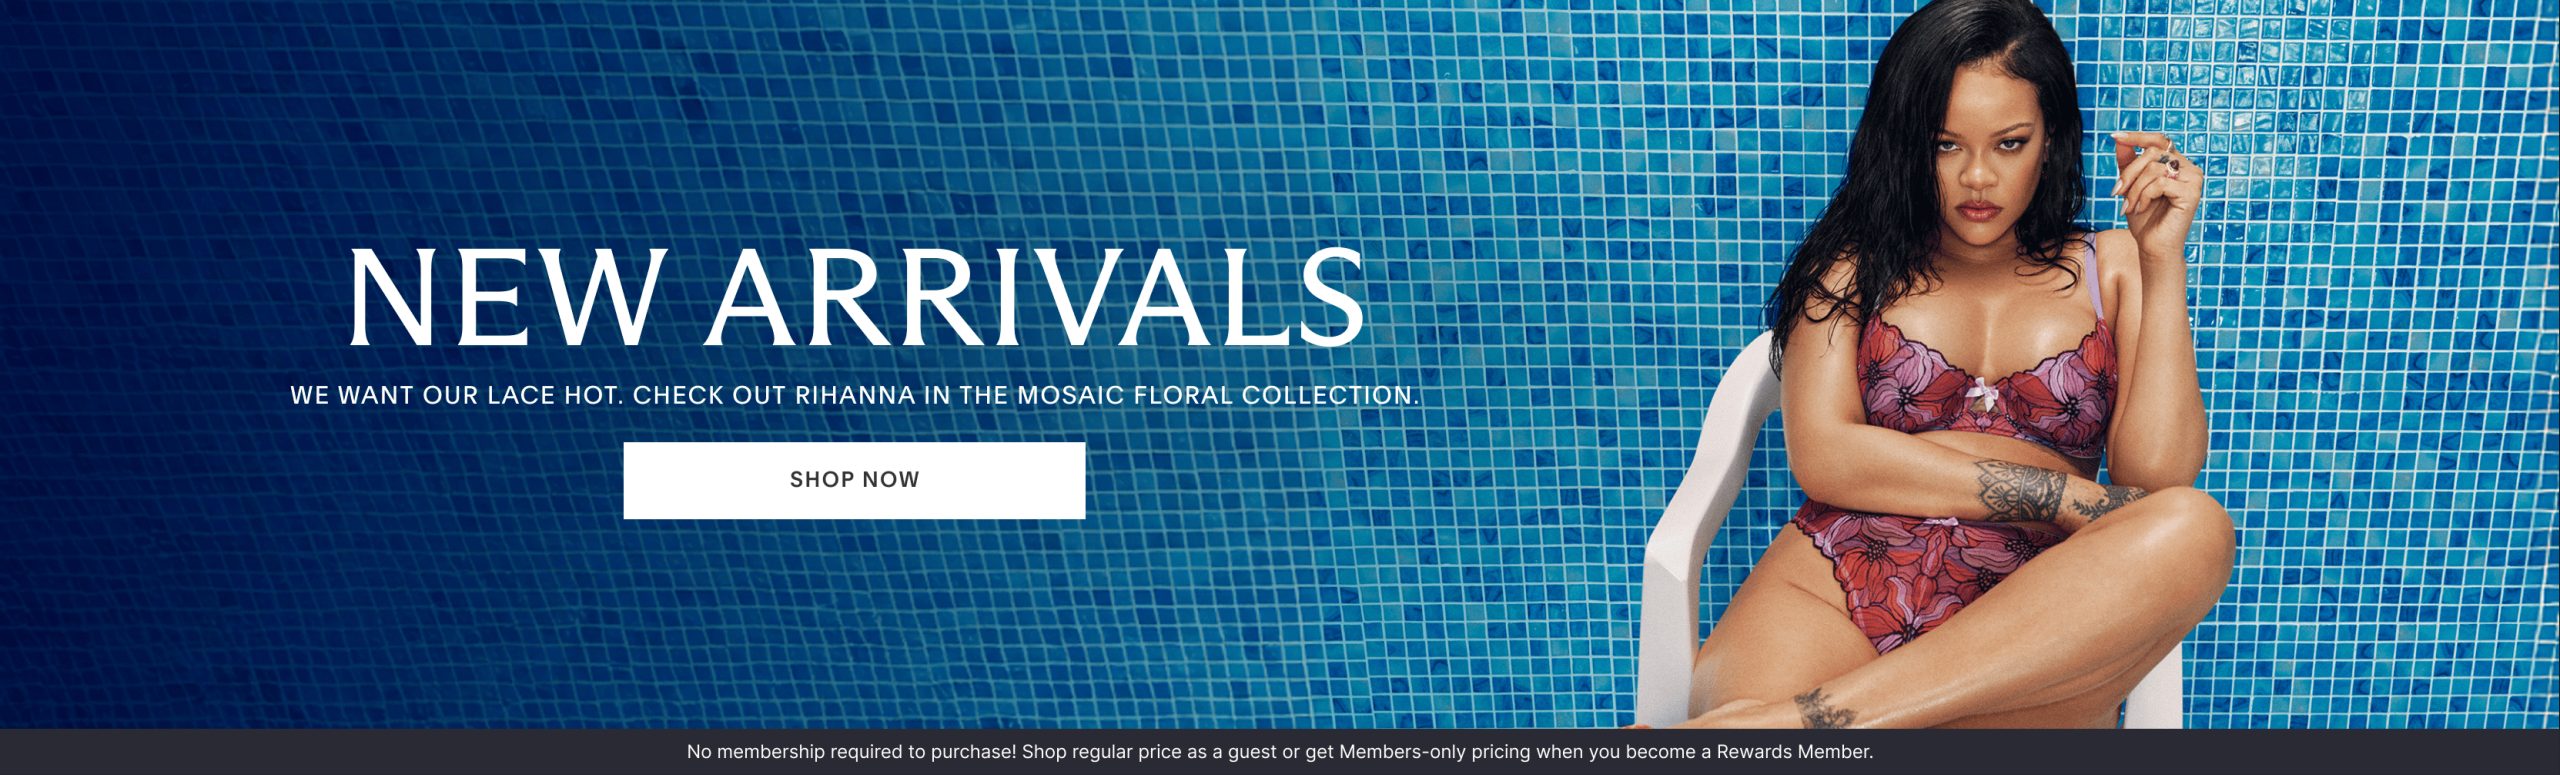Click the Mosaic Floral Collection tagline text
Image resolution: width=2560 pixels, height=775 pixels.
[x=854, y=395]
